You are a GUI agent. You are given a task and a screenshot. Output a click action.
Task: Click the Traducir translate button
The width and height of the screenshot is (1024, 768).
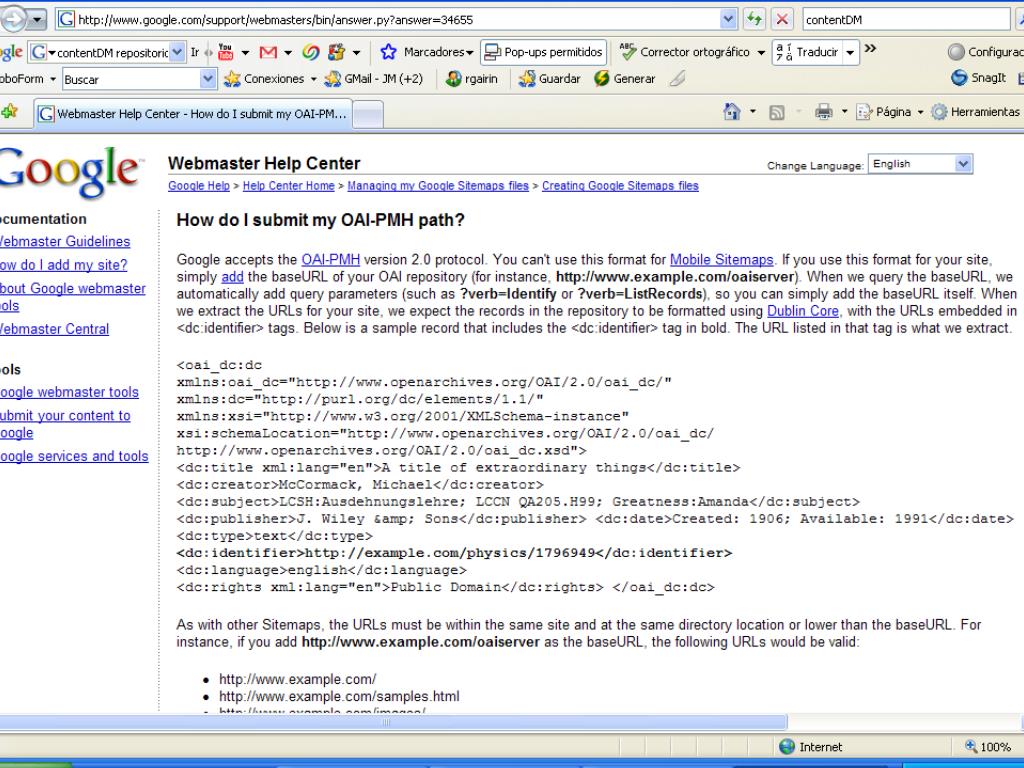[x=807, y=52]
